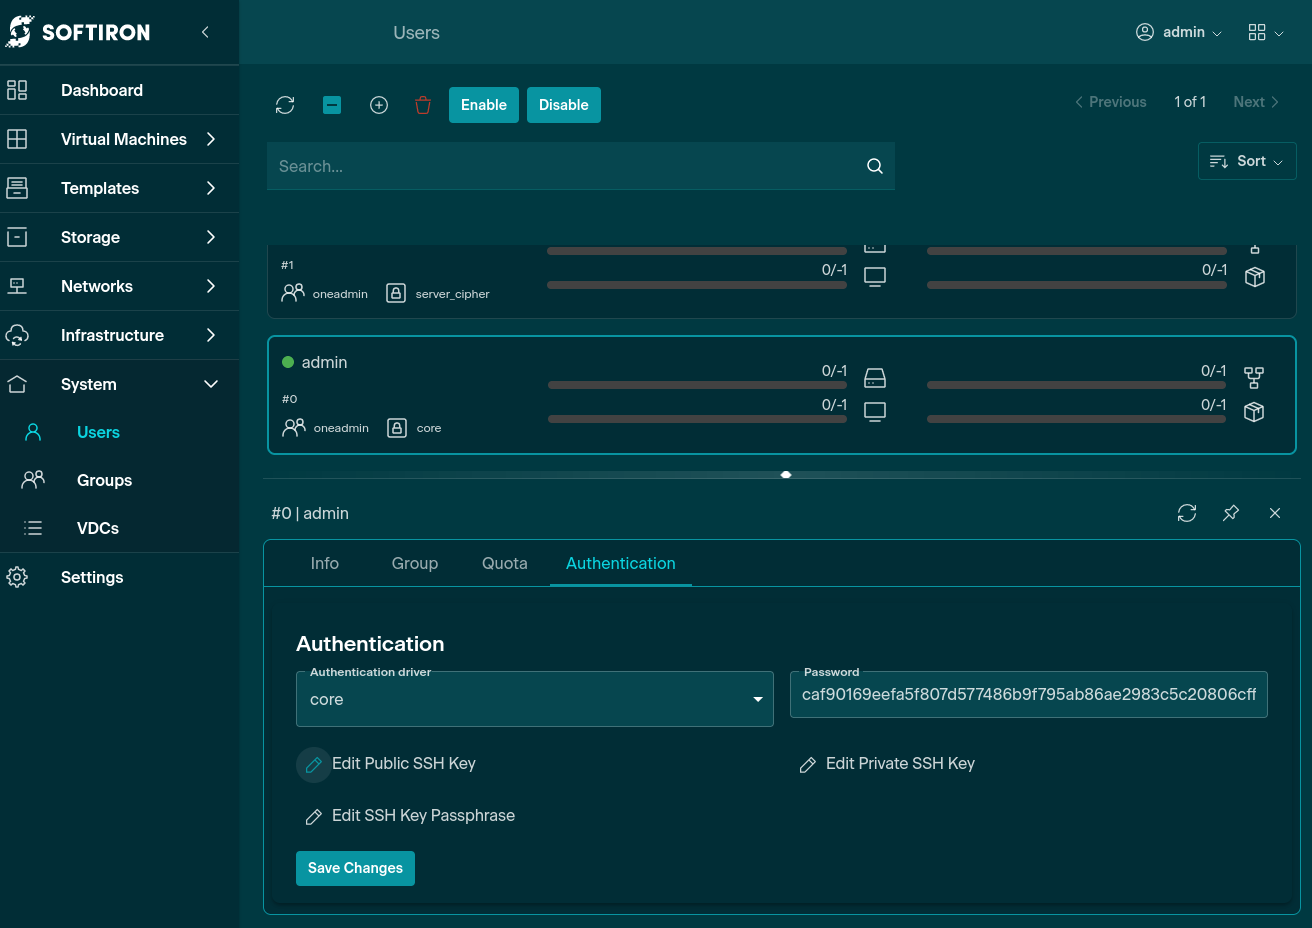Click the refresh users list icon

[x=285, y=105]
